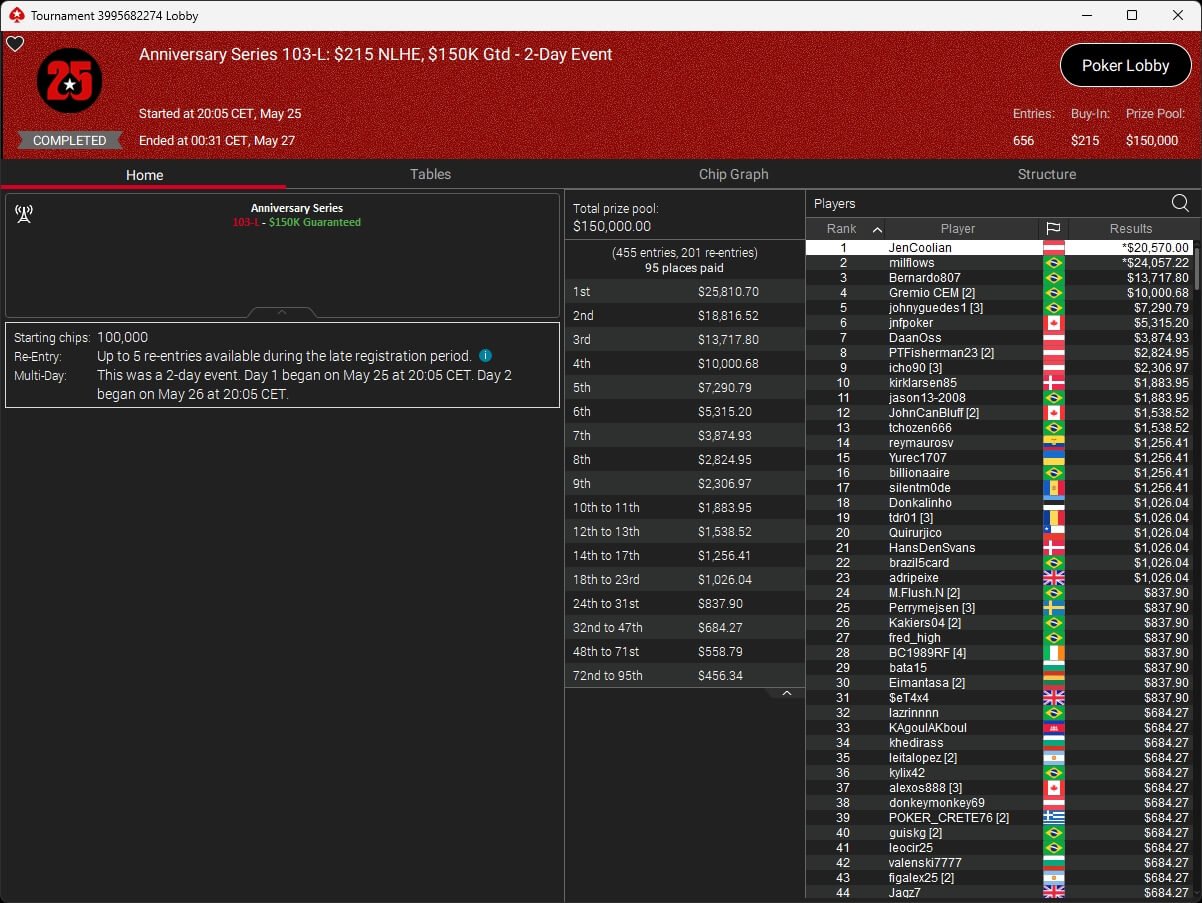The image size is (1202, 903).
Task: Switch to the Home tab
Action: click(144, 175)
